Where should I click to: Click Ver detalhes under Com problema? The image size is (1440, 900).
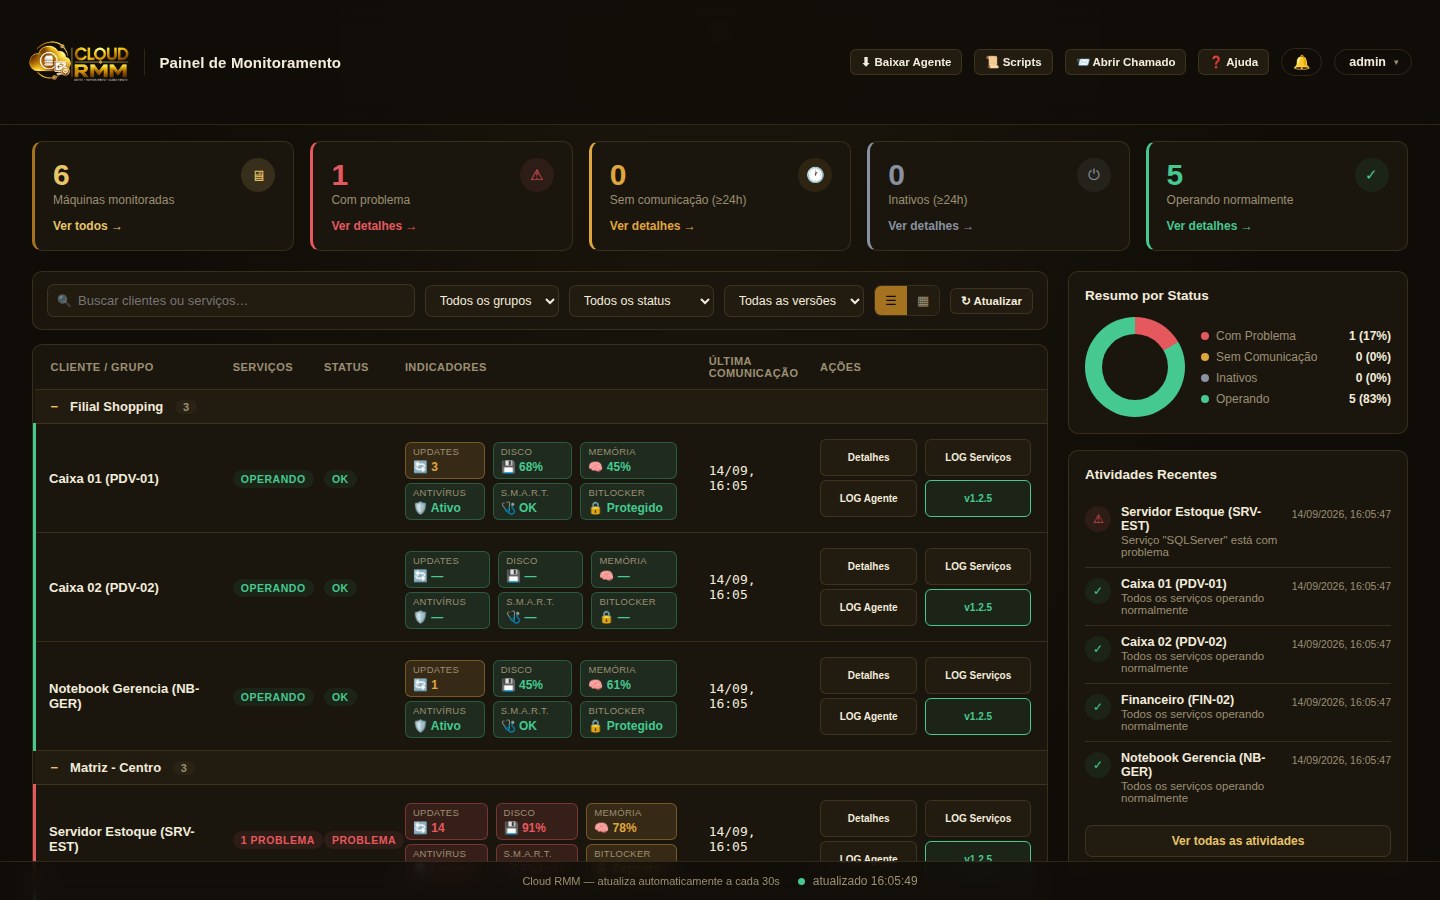coord(373,226)
